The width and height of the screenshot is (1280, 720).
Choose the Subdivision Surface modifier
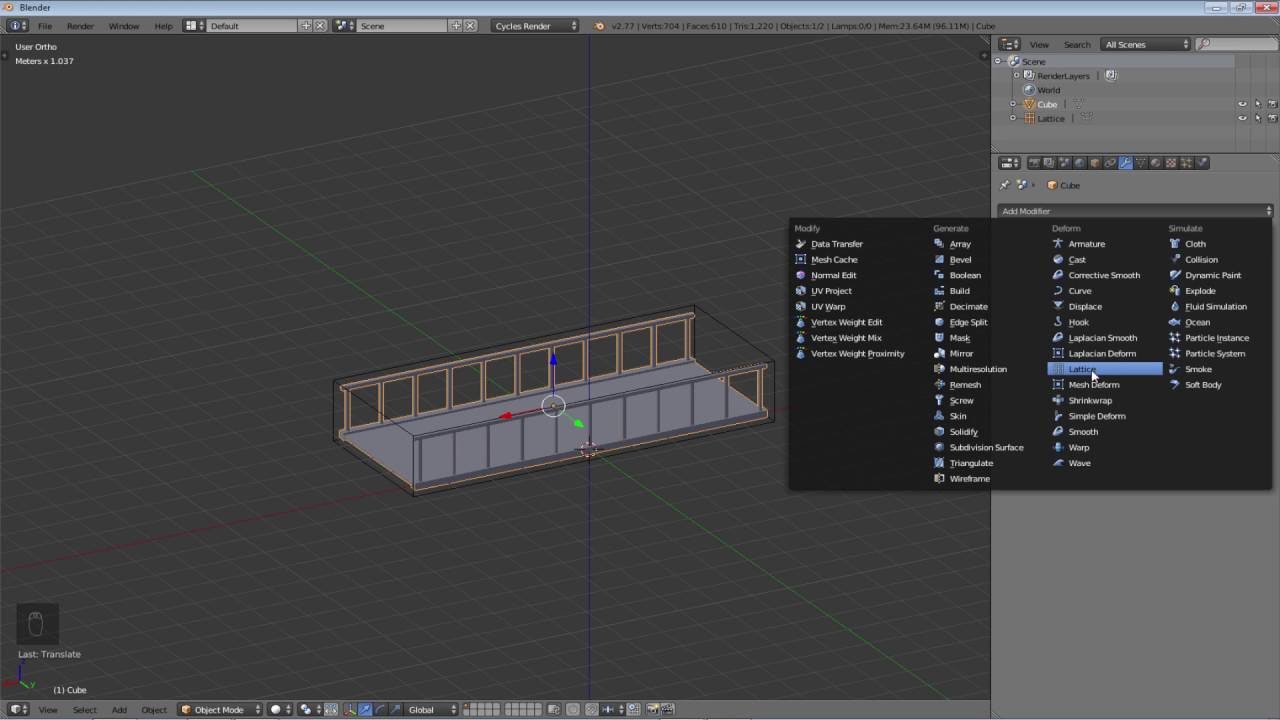(986, 447)
